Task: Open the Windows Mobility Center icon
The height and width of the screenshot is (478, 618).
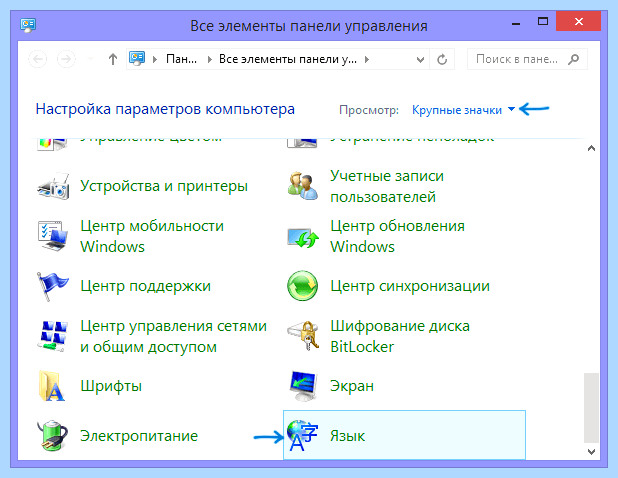Action: point(53,236)
